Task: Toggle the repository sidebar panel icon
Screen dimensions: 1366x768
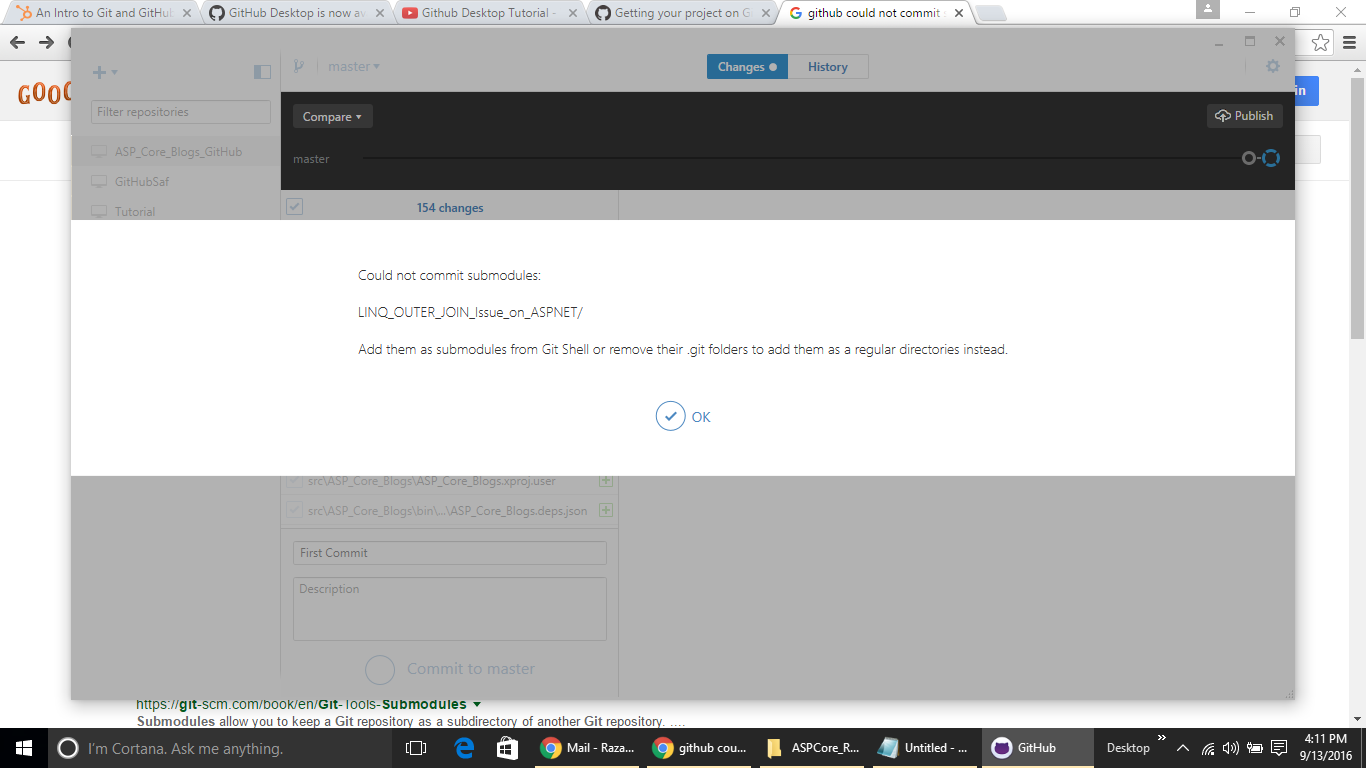Action: pos(262,72)
